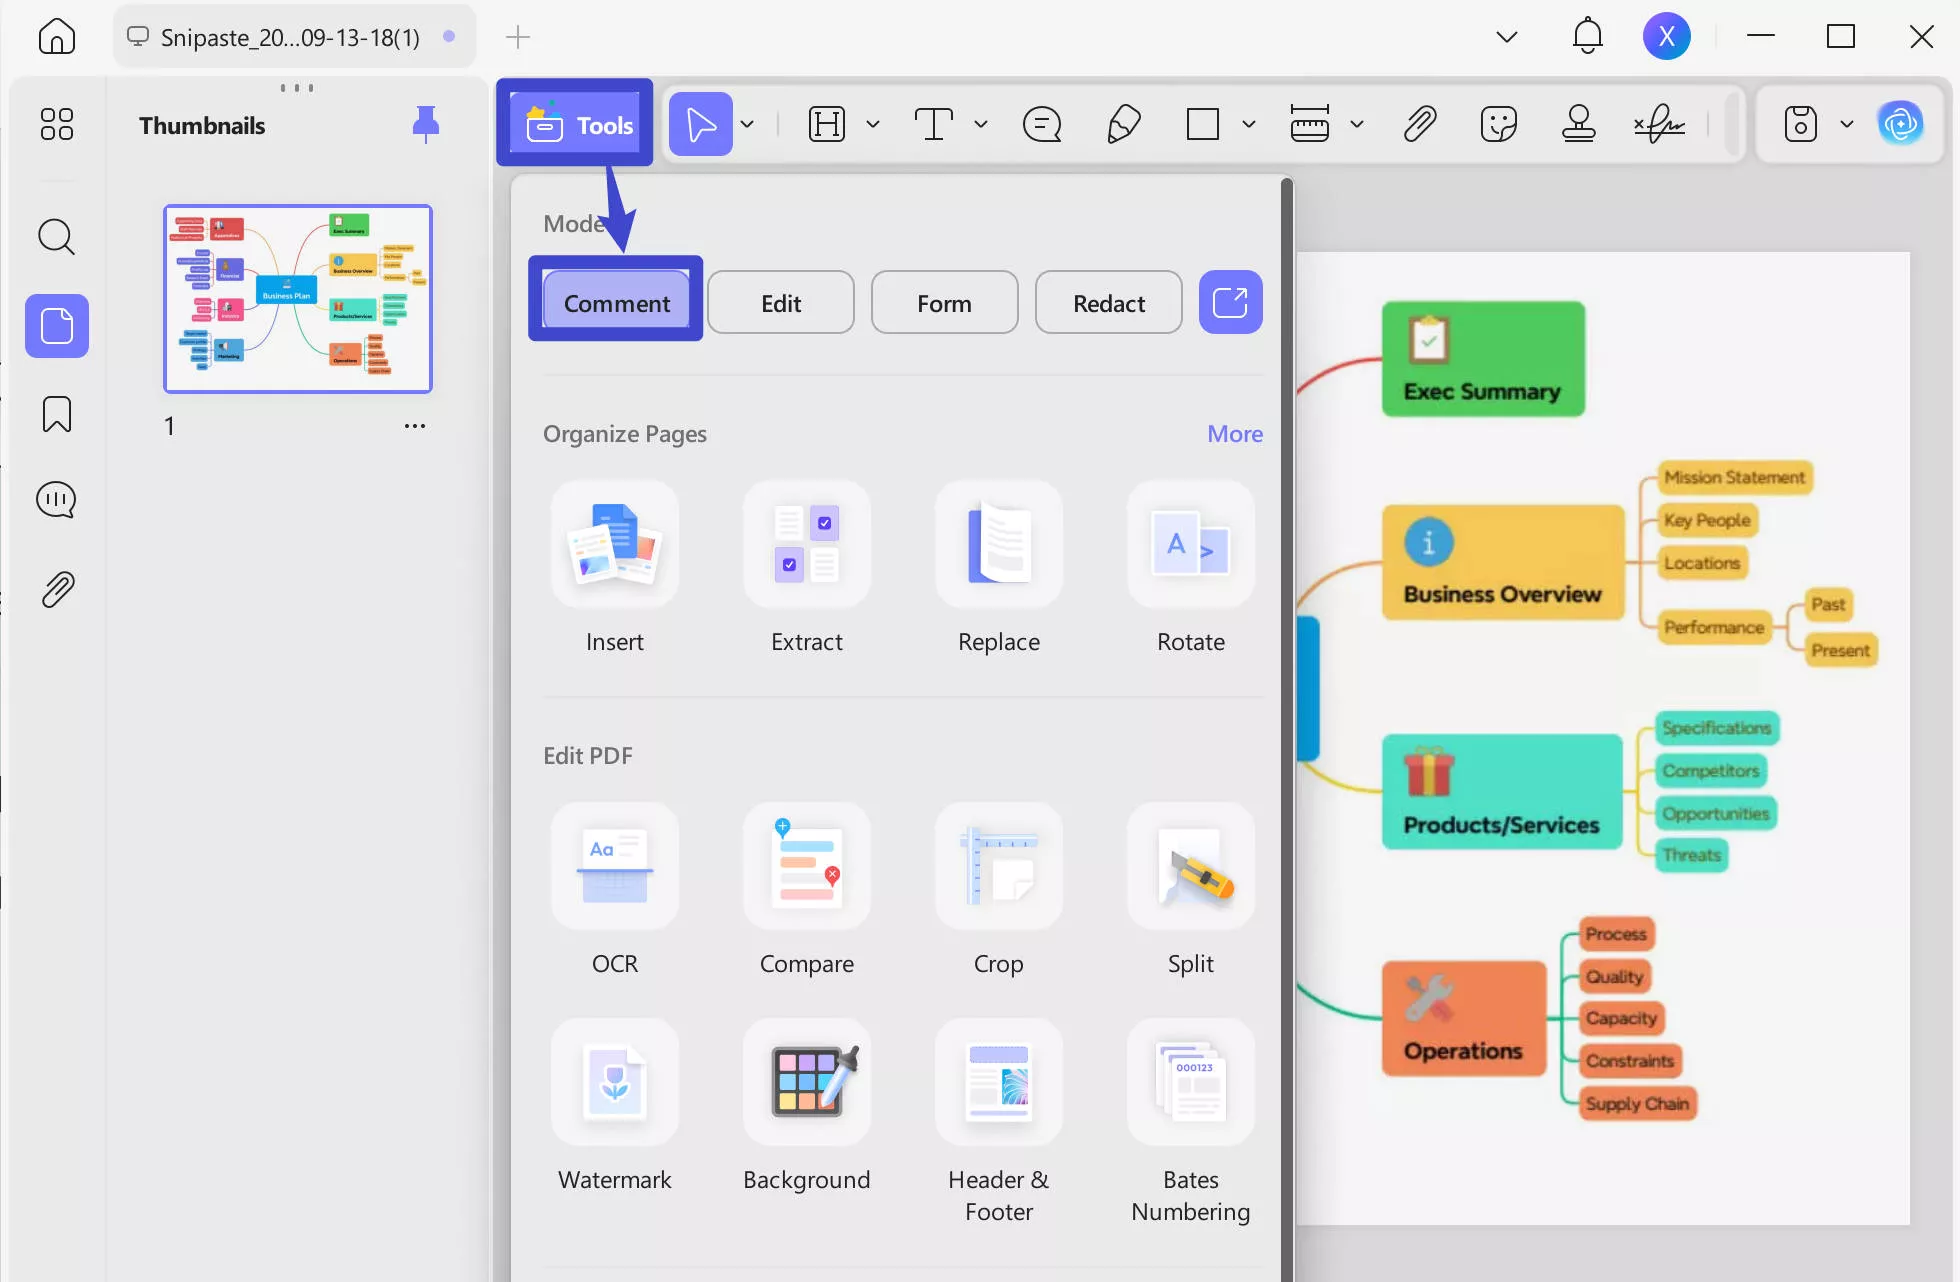Open the search panel in sidebar

pyautogui.click(x=56, y=237)
